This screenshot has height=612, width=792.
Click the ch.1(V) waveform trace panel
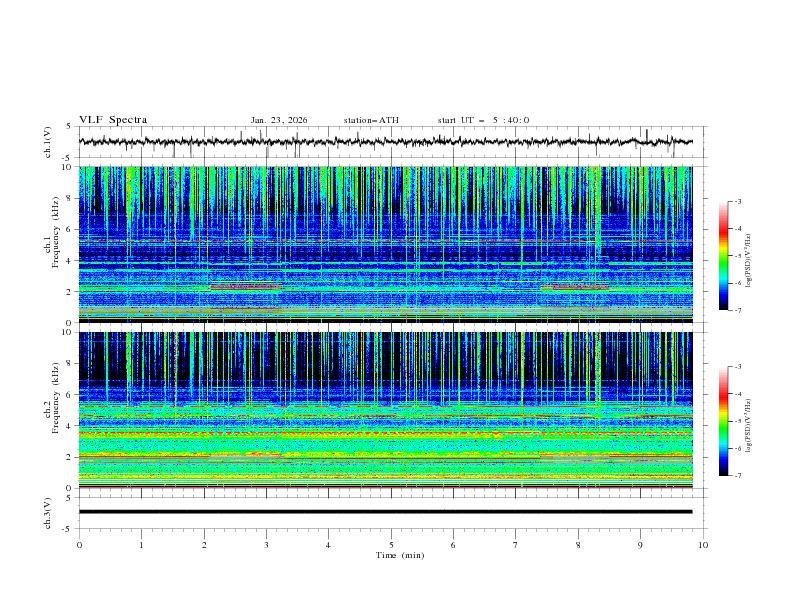390,142
